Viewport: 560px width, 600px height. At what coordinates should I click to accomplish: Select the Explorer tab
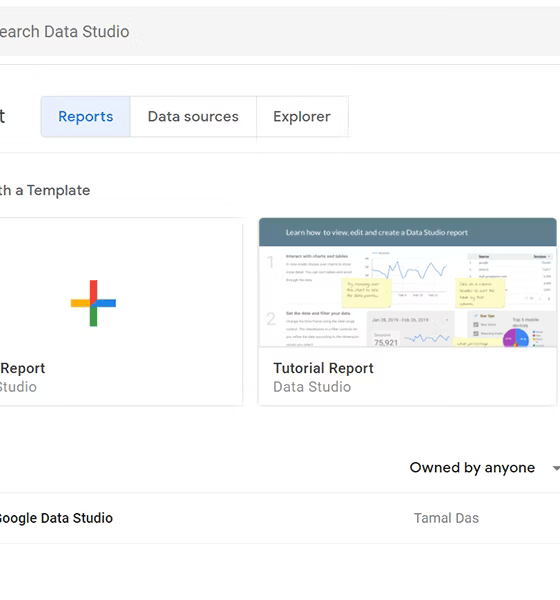tap(302, 116)
